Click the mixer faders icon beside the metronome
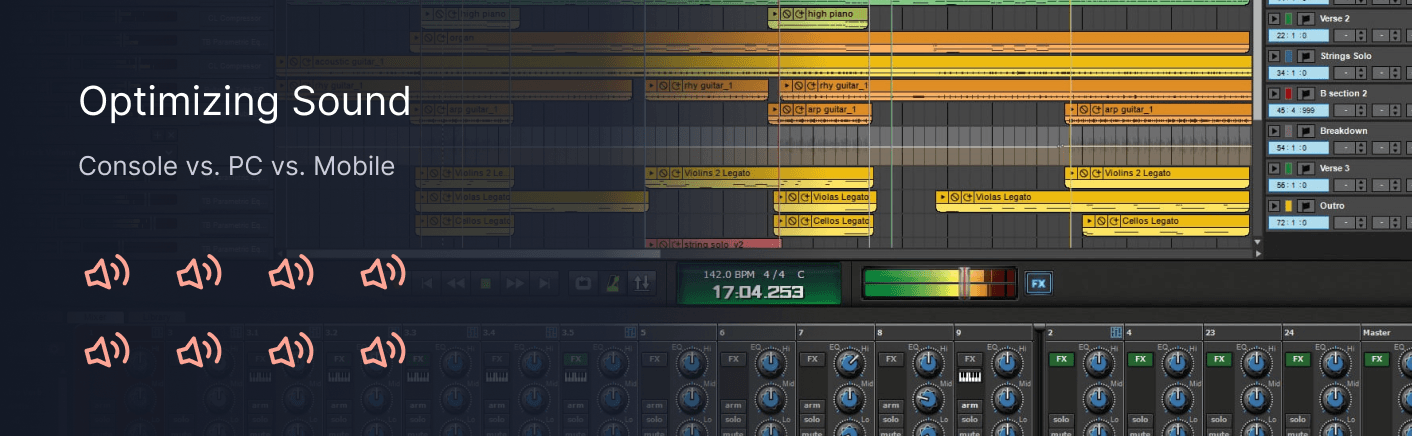 click(x=643, y=283)
